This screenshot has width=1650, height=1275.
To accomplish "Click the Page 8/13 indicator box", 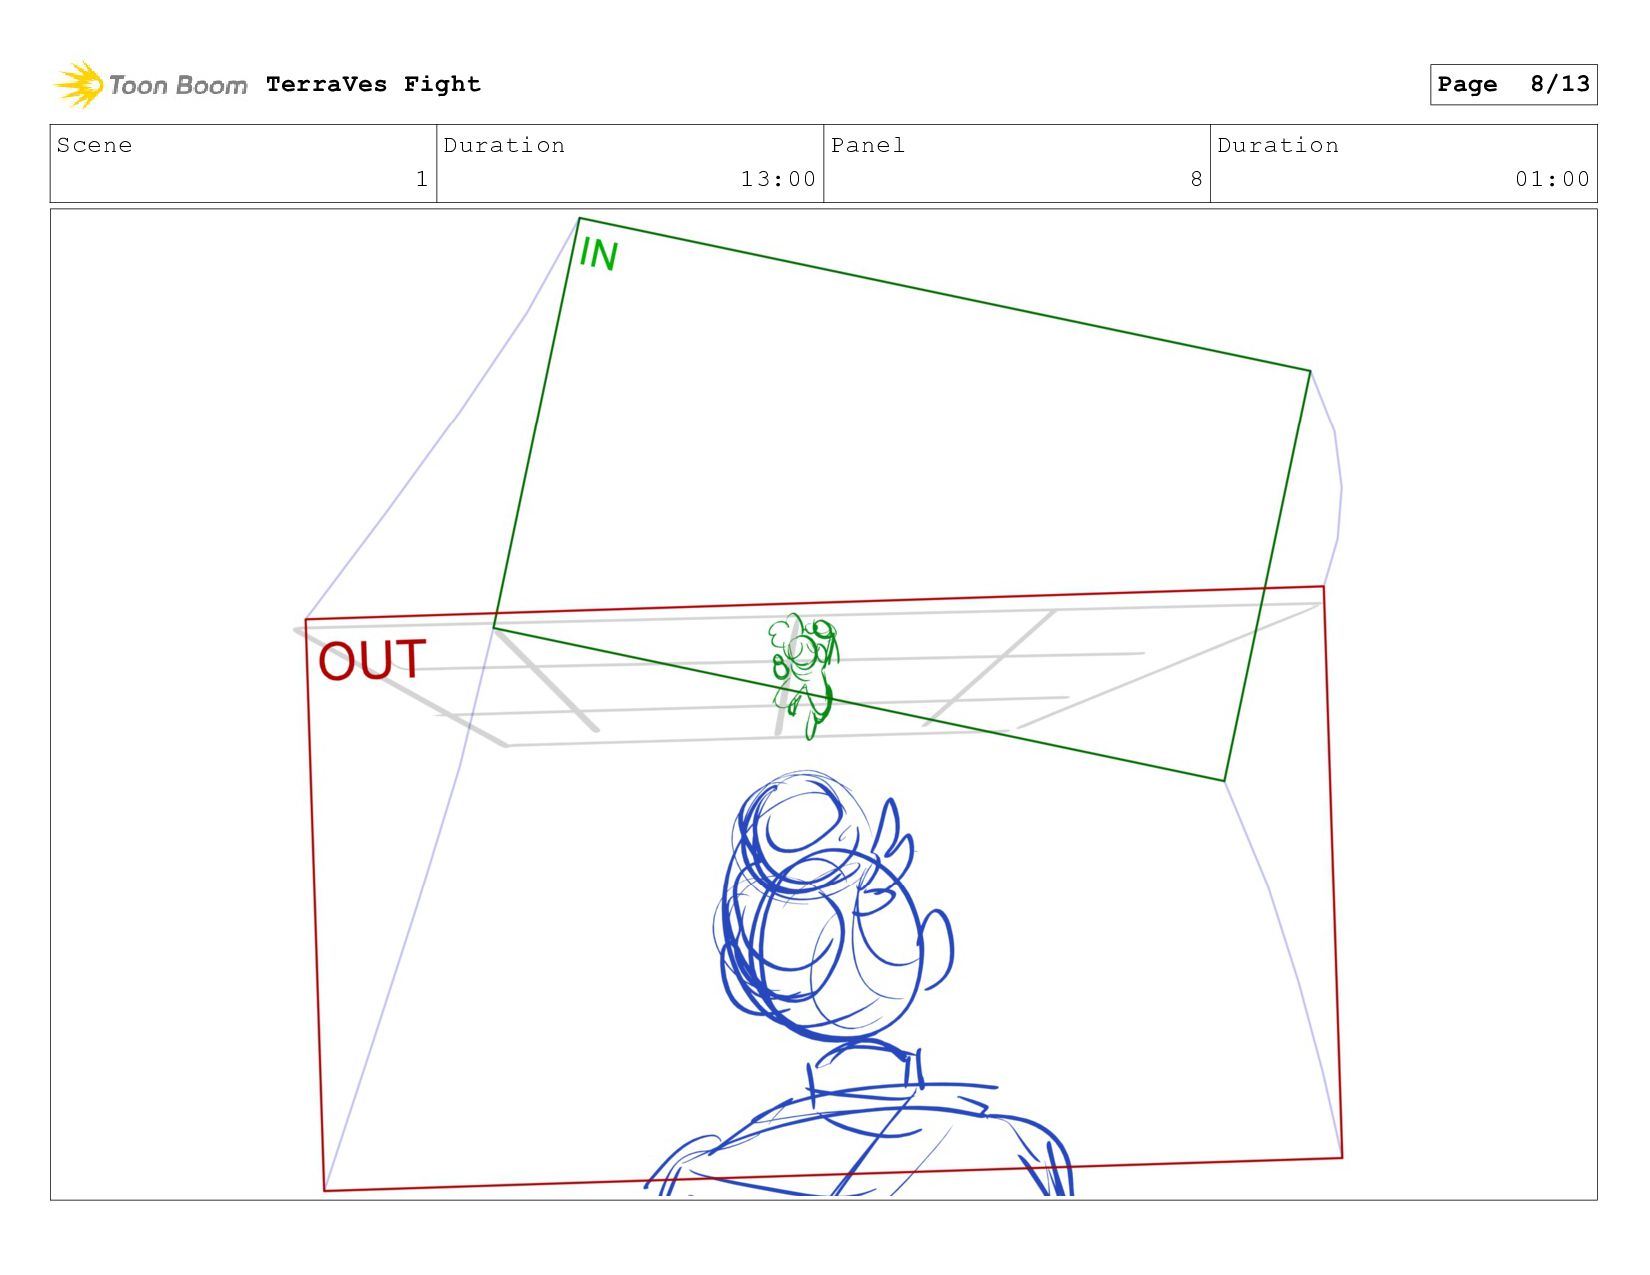I will tap(1513, 84).
